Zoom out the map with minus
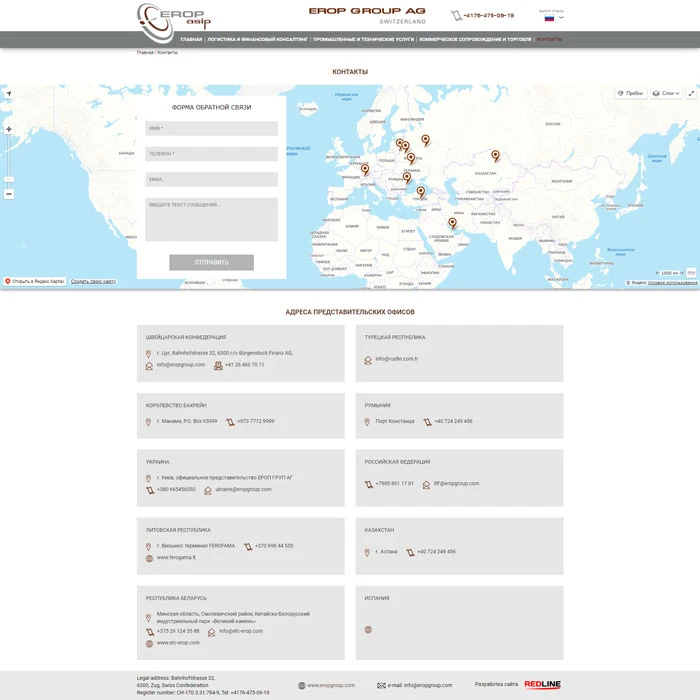Viewport: 700px width, 700px height. 9,194
